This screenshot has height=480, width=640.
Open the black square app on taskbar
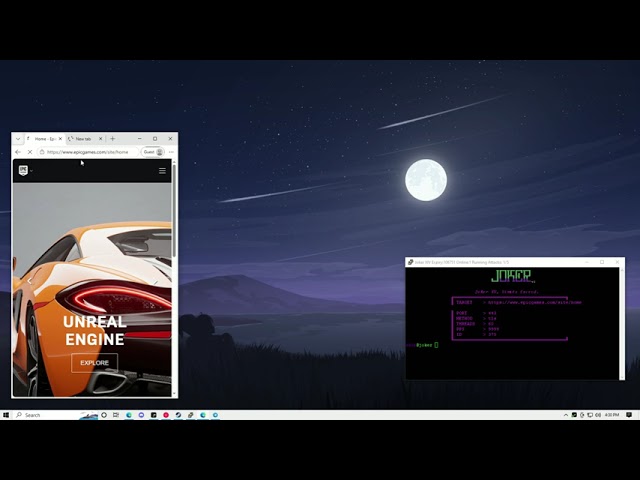(153, 415)
